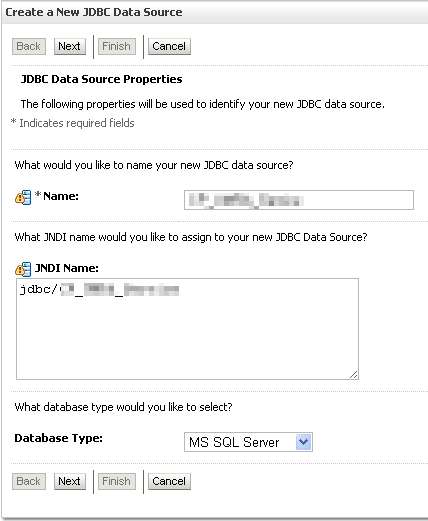
Task: Open the Database Type dropdown arrow
Action: pos(303,442)
